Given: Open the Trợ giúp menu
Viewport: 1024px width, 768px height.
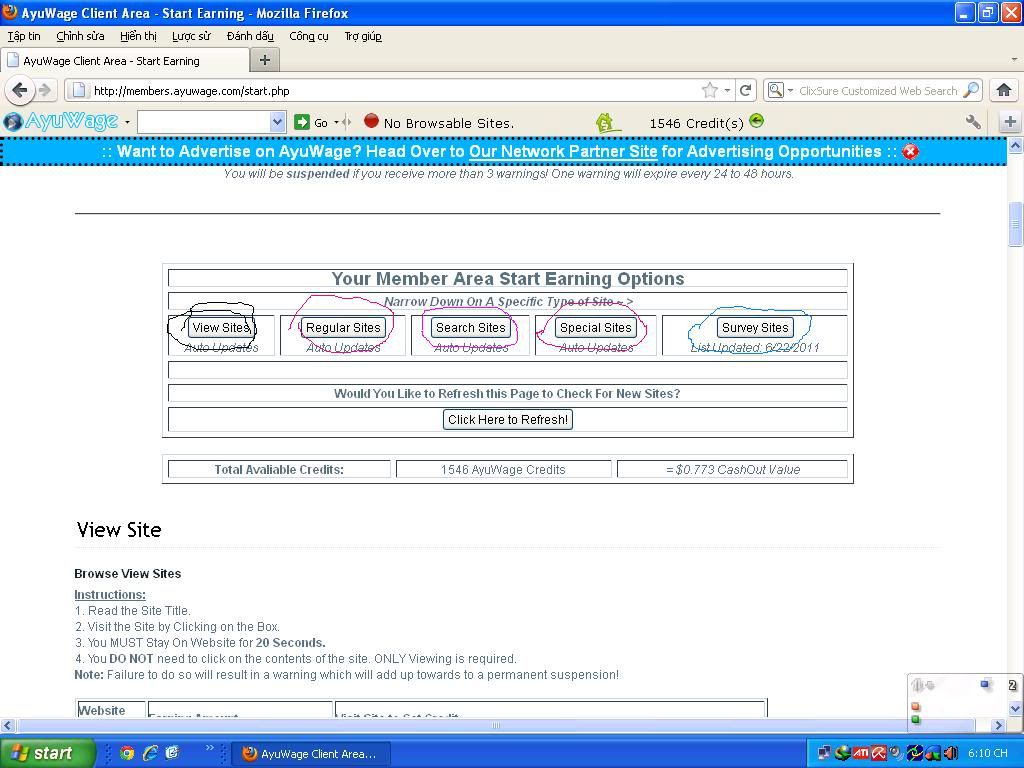Looking at the screenshot, I should click(363, 36).
